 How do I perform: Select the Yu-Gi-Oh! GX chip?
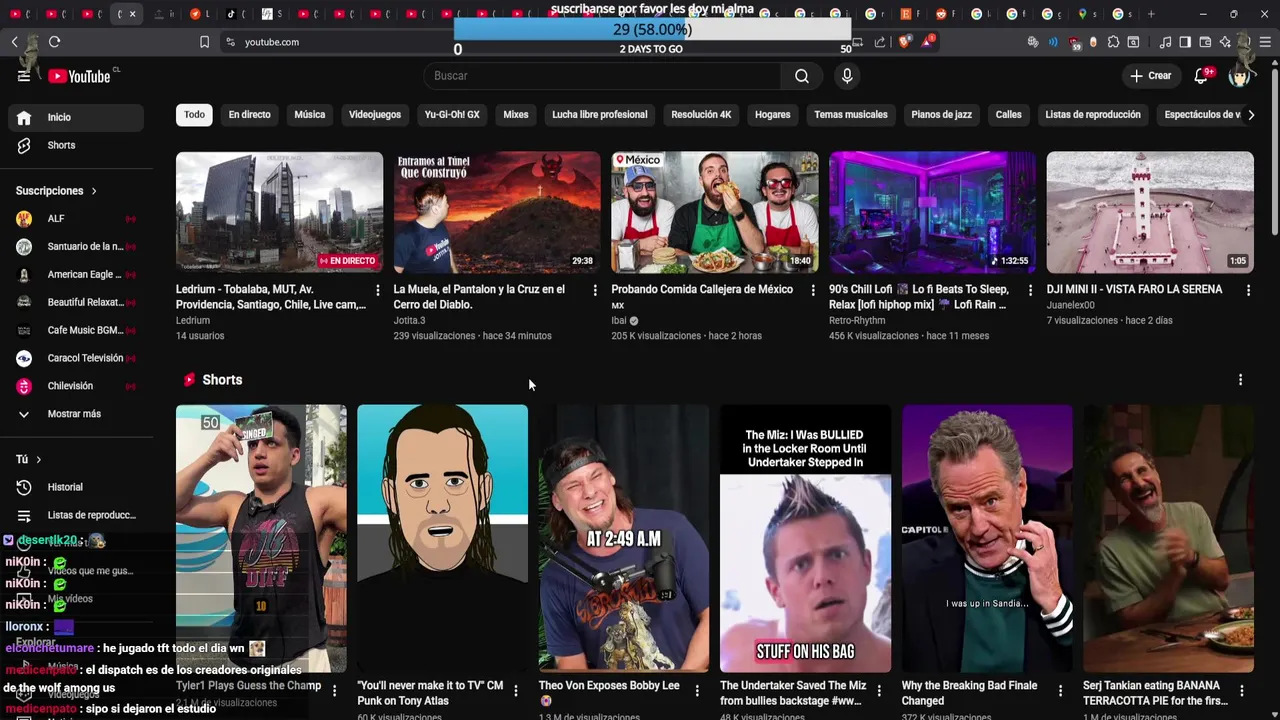452,115
